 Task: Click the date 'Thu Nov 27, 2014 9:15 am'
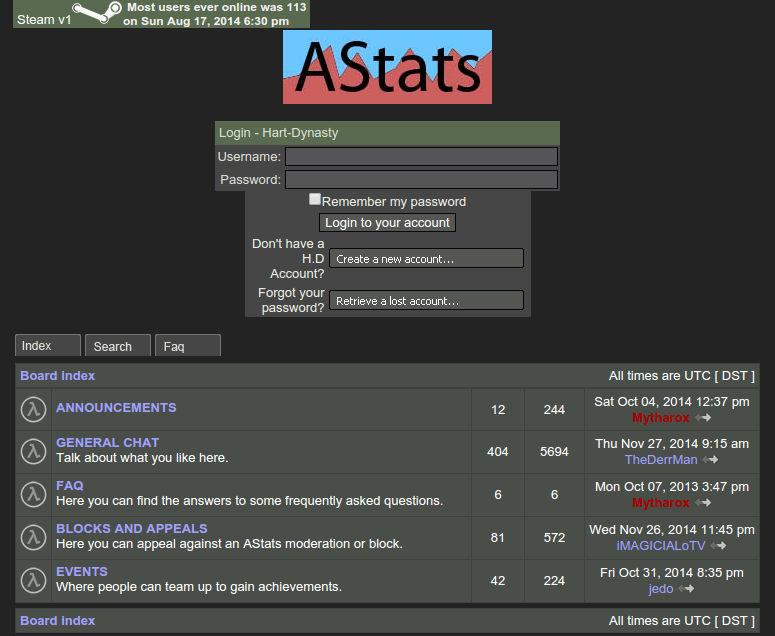[x=672, y=444]
